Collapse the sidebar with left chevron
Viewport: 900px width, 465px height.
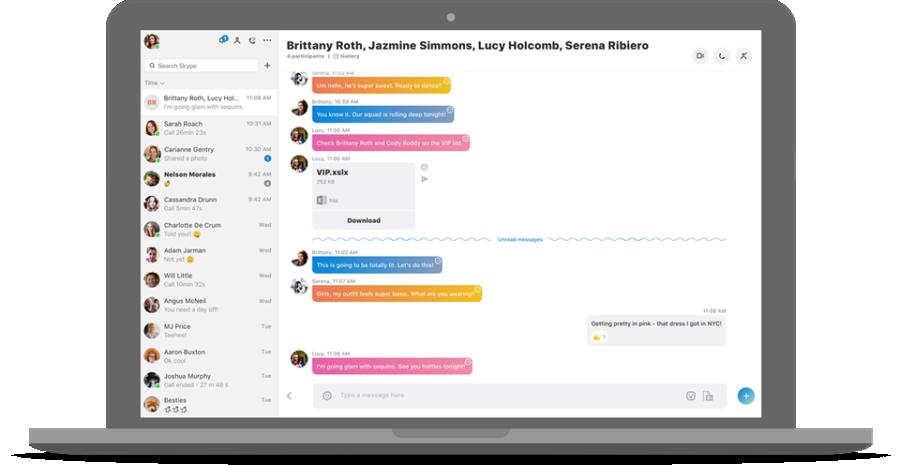coord(289,396)
